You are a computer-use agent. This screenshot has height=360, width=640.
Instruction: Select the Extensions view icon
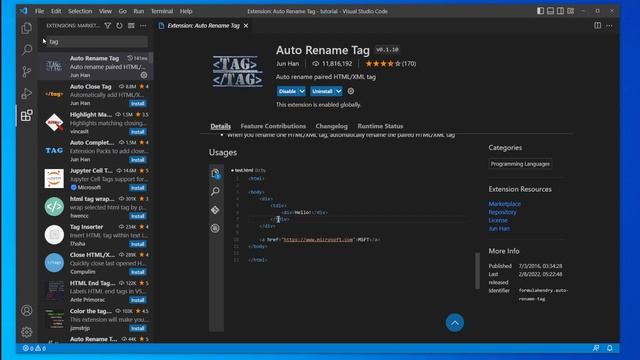27,116
